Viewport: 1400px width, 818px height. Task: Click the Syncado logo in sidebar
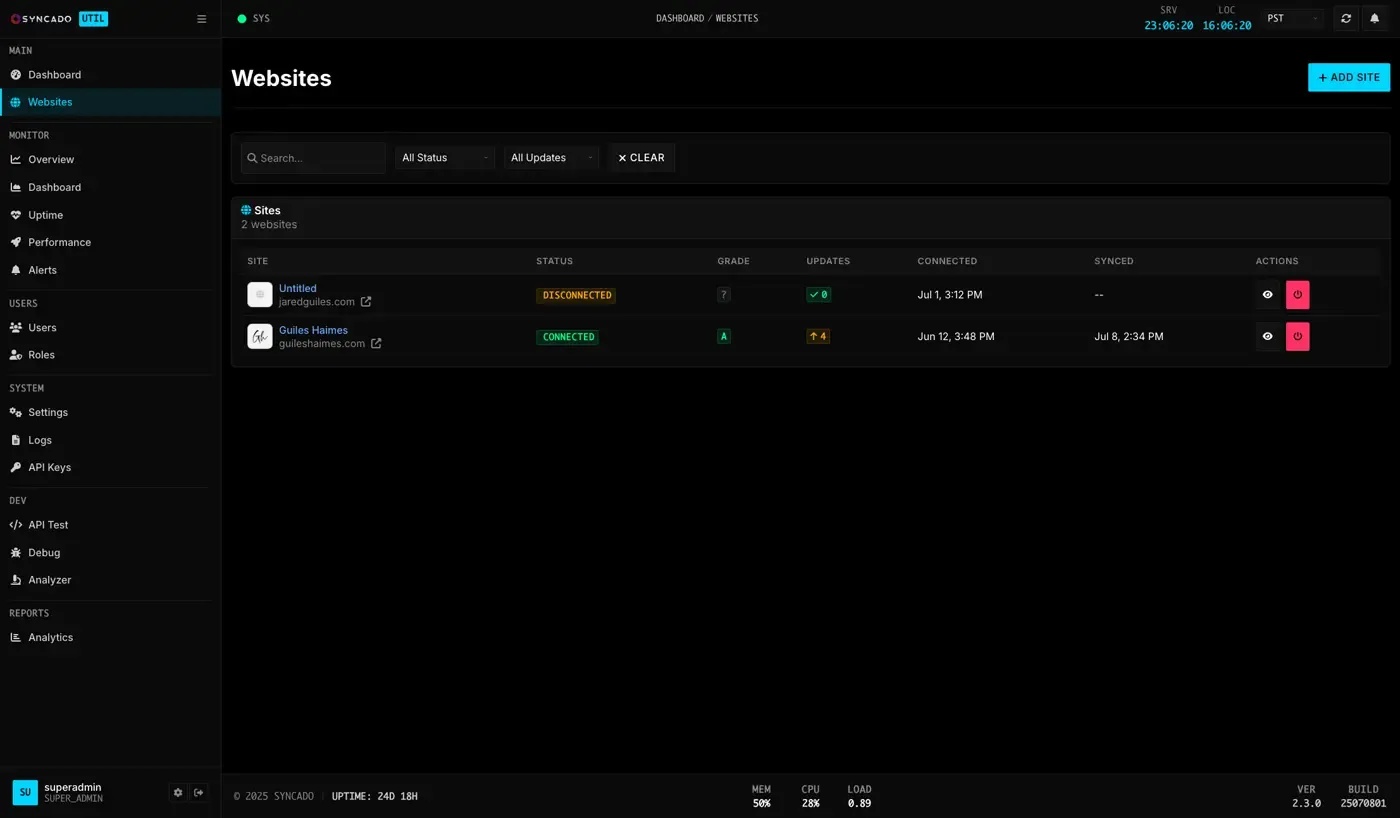coord(41,19)
